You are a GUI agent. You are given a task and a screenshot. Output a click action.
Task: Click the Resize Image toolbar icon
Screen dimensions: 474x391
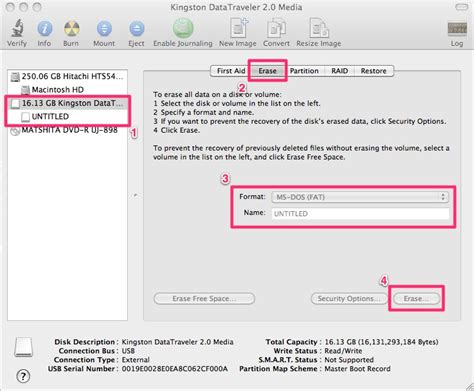point(319,28)
